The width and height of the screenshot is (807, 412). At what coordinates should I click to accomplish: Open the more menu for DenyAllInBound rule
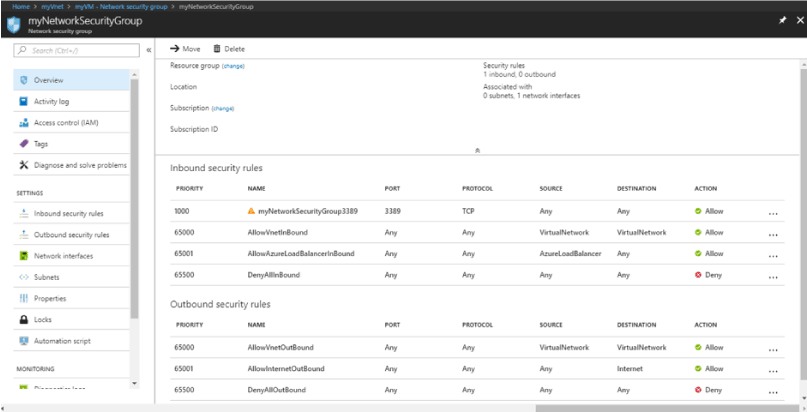pyautogui.click(x=773, y=277)
